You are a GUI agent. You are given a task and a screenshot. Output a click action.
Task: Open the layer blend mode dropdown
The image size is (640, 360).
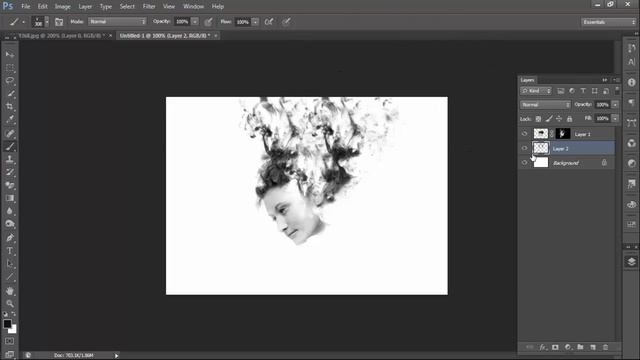click(545, 105)
